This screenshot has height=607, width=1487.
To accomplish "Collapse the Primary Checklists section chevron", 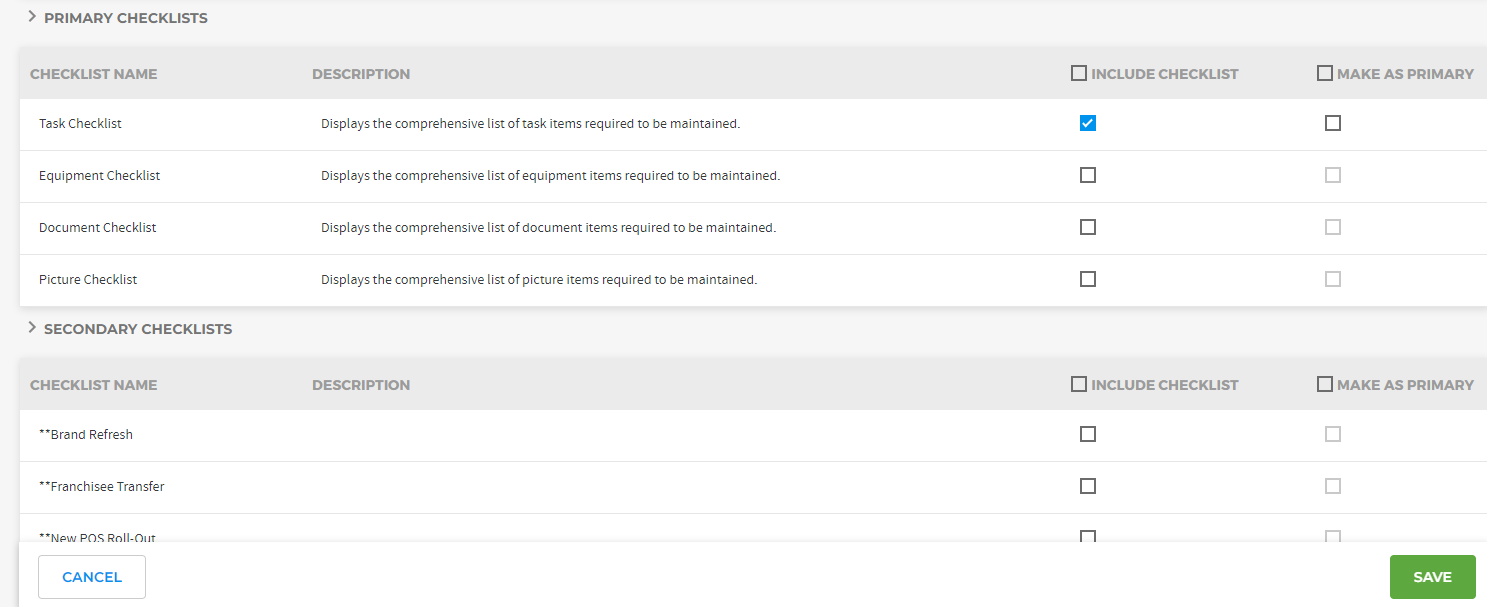I will (x=32, y=17).
